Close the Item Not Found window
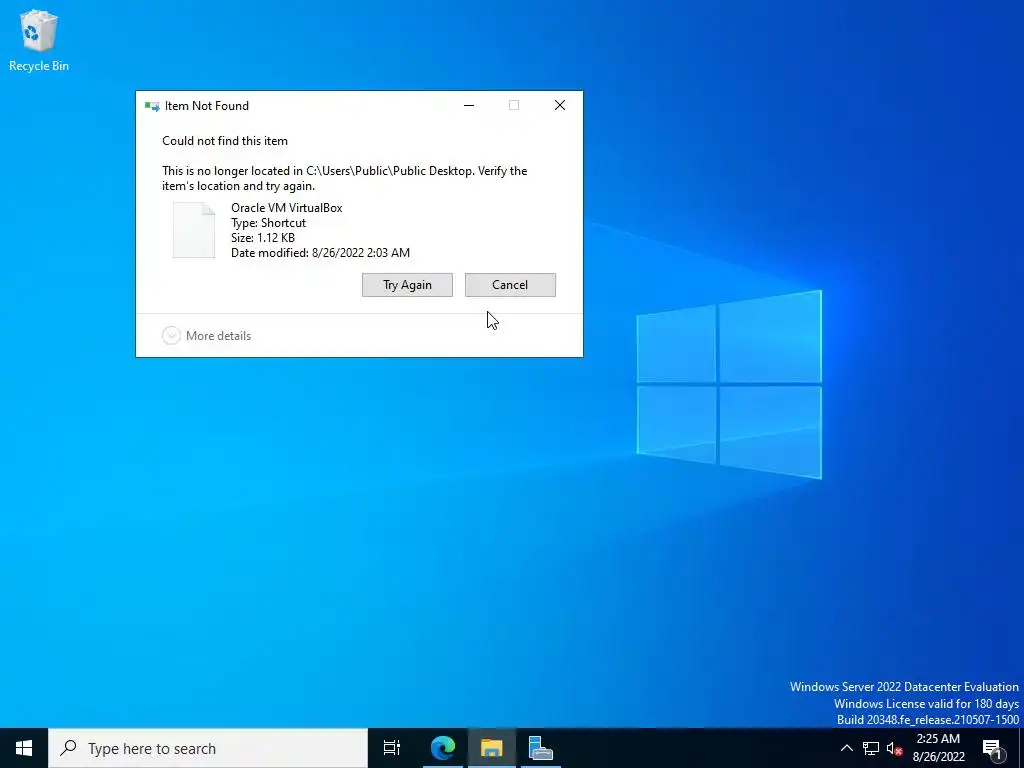1024x768 pixels. coord(560,105)
